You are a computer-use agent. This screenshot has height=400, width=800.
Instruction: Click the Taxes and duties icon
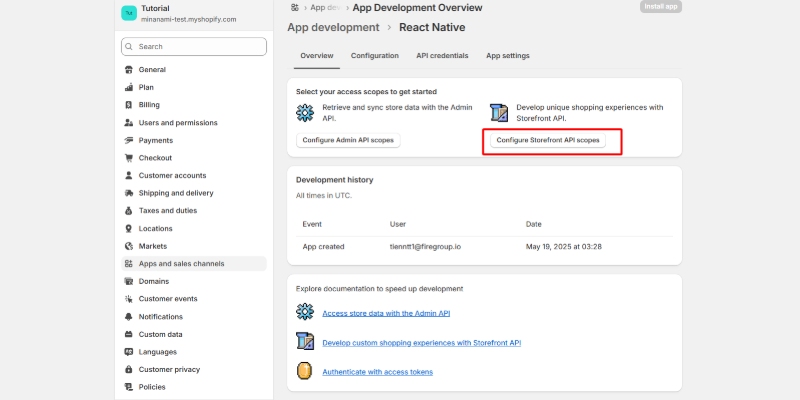coord(129,211)
